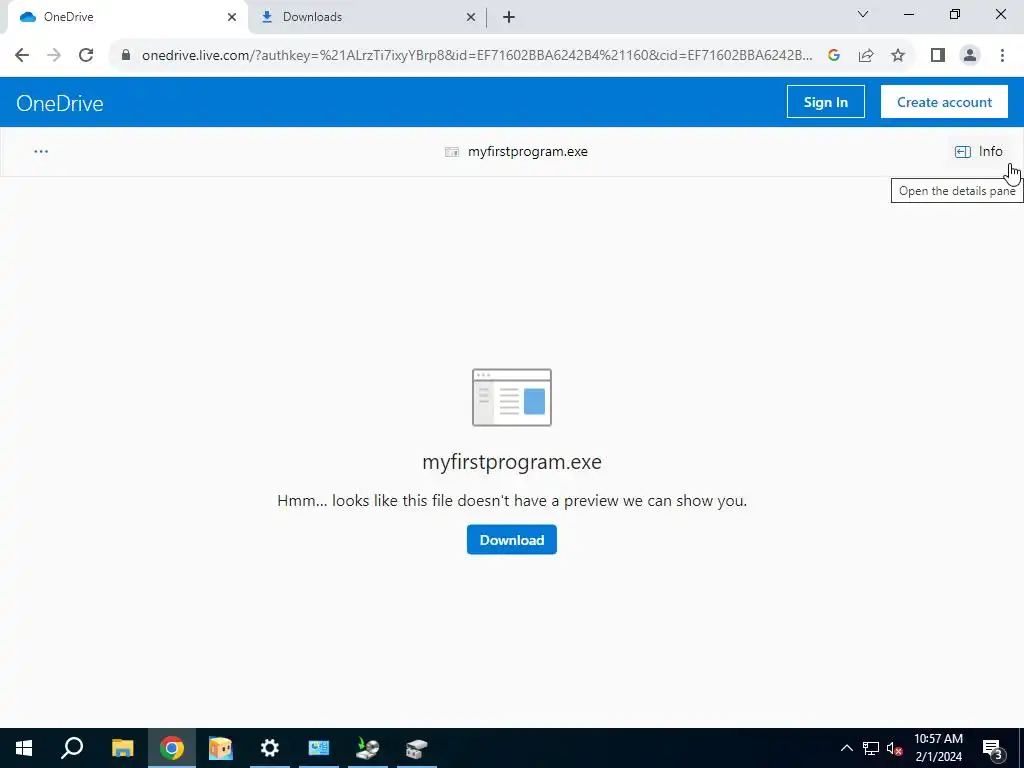Image resolution: width=1024 pixels, height=768 pixels.
Task: Open the blue window app on taskbar
Action: (x=319, y=748)
